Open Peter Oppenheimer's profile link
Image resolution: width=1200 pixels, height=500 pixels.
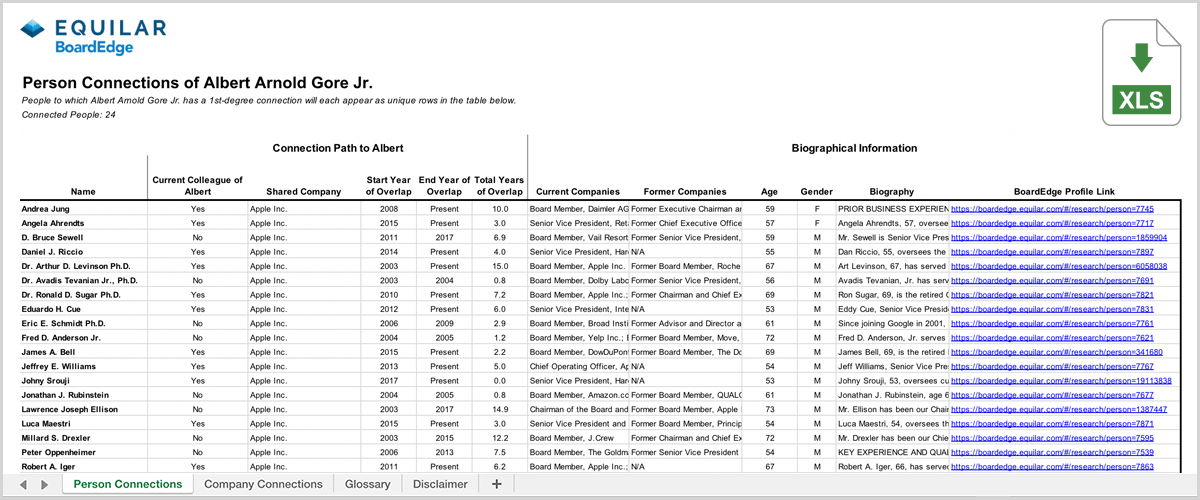point(1052,453)
